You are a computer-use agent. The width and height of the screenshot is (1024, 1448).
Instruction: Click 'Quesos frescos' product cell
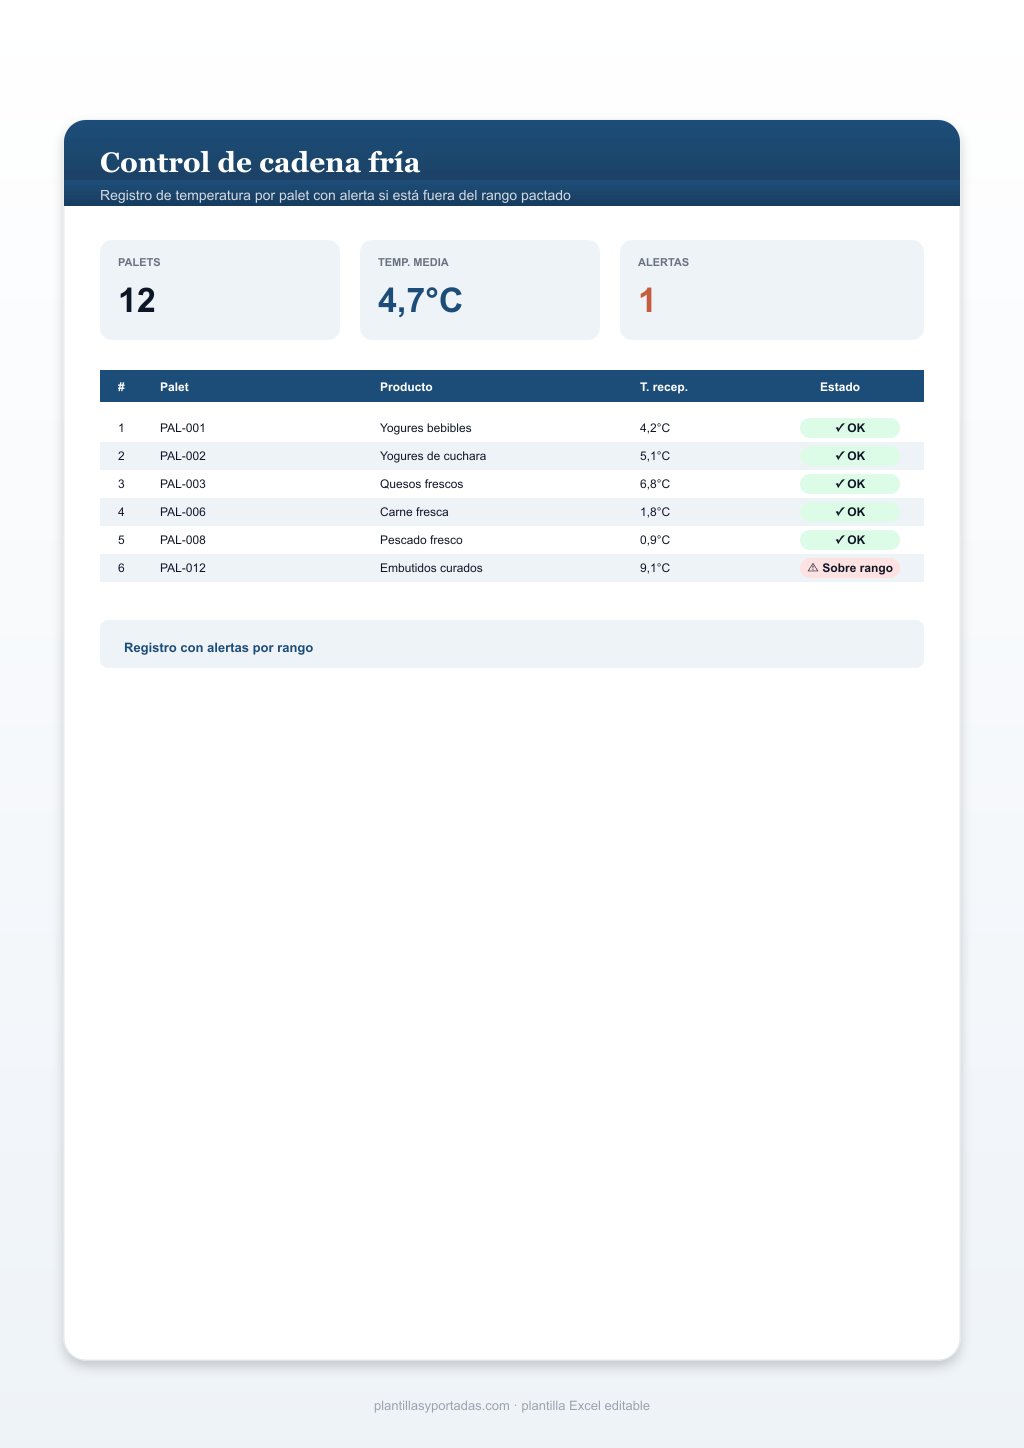tap(422, 484)
